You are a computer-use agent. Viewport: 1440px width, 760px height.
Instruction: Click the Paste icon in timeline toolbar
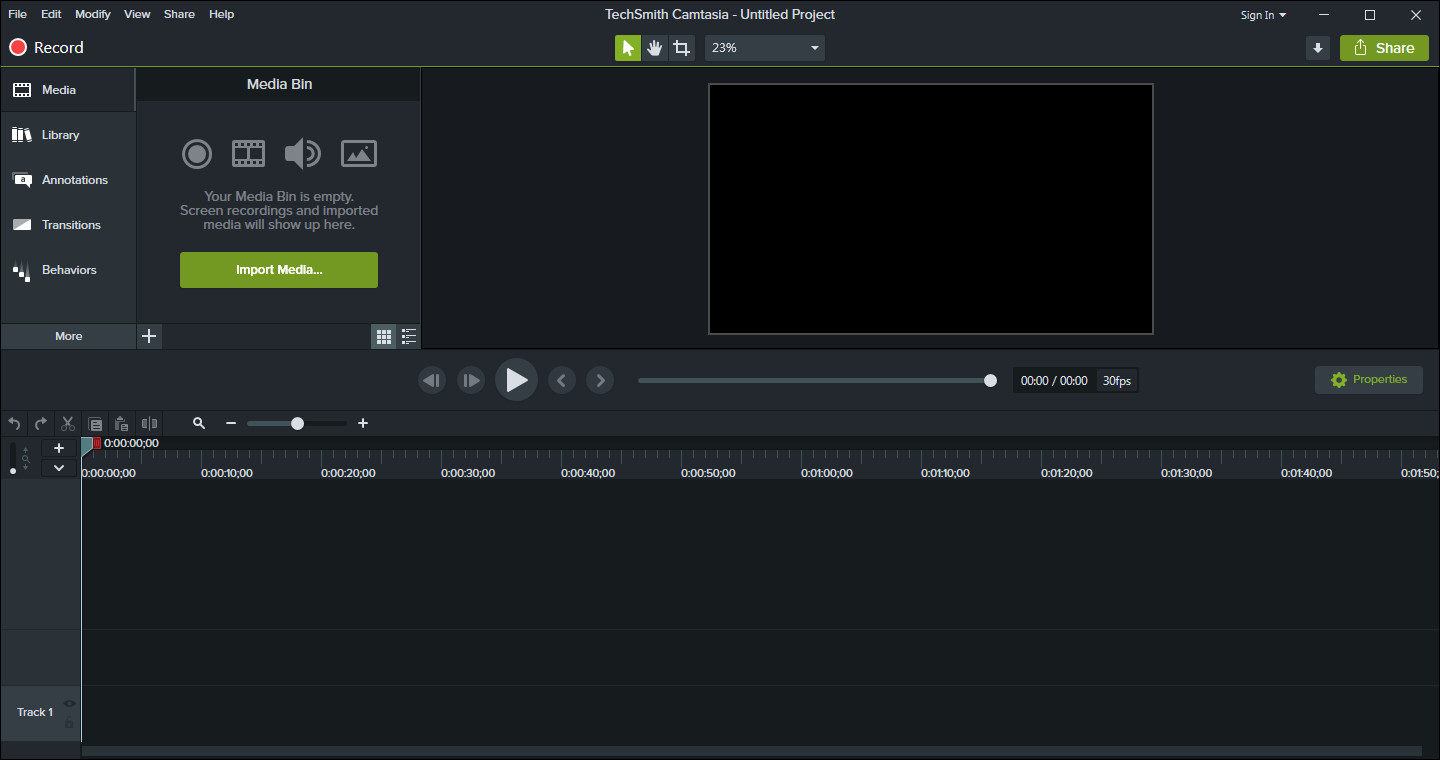pos(122,424)
